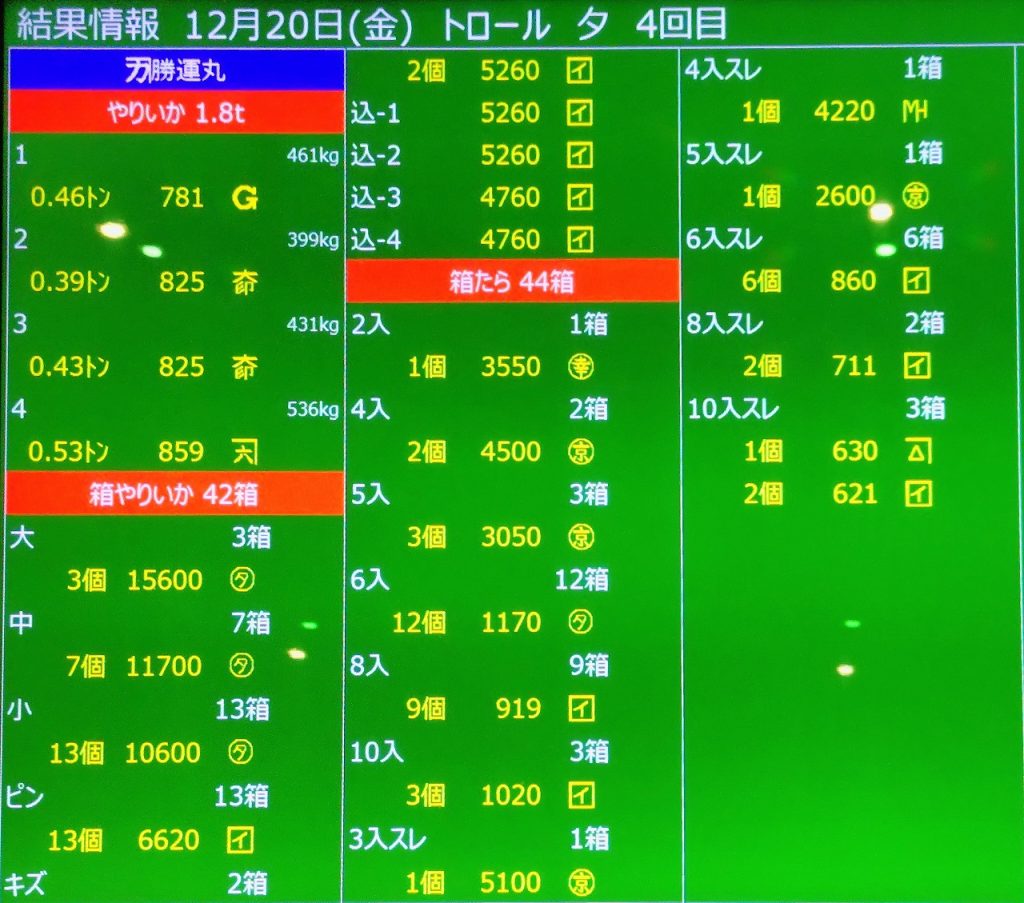Viewport: 1024px width, 903px height.
Task: Select the blue 万勝運丸 vessel banner
Action: point(176,71)
